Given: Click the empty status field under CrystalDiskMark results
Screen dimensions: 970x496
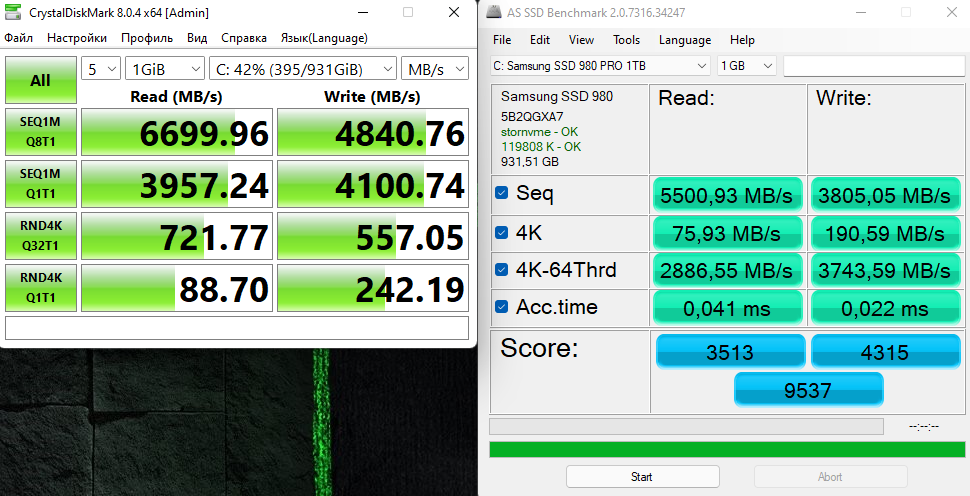Looking at the screenshot, I should (x=237, y=328).
